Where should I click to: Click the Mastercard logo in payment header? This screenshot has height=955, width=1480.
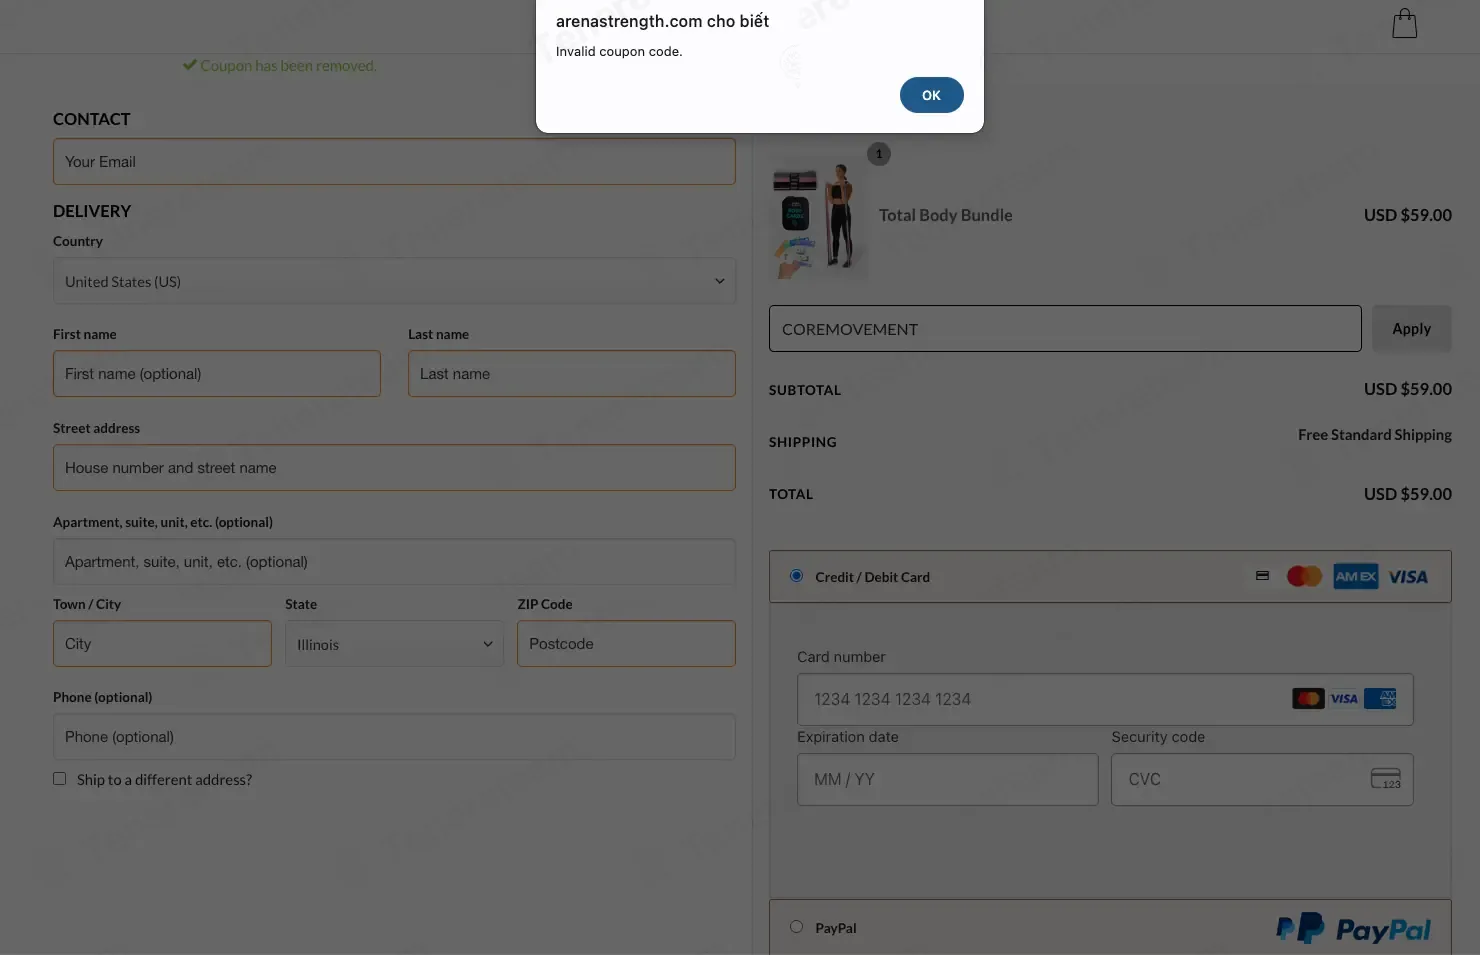tap(1304, 576)
